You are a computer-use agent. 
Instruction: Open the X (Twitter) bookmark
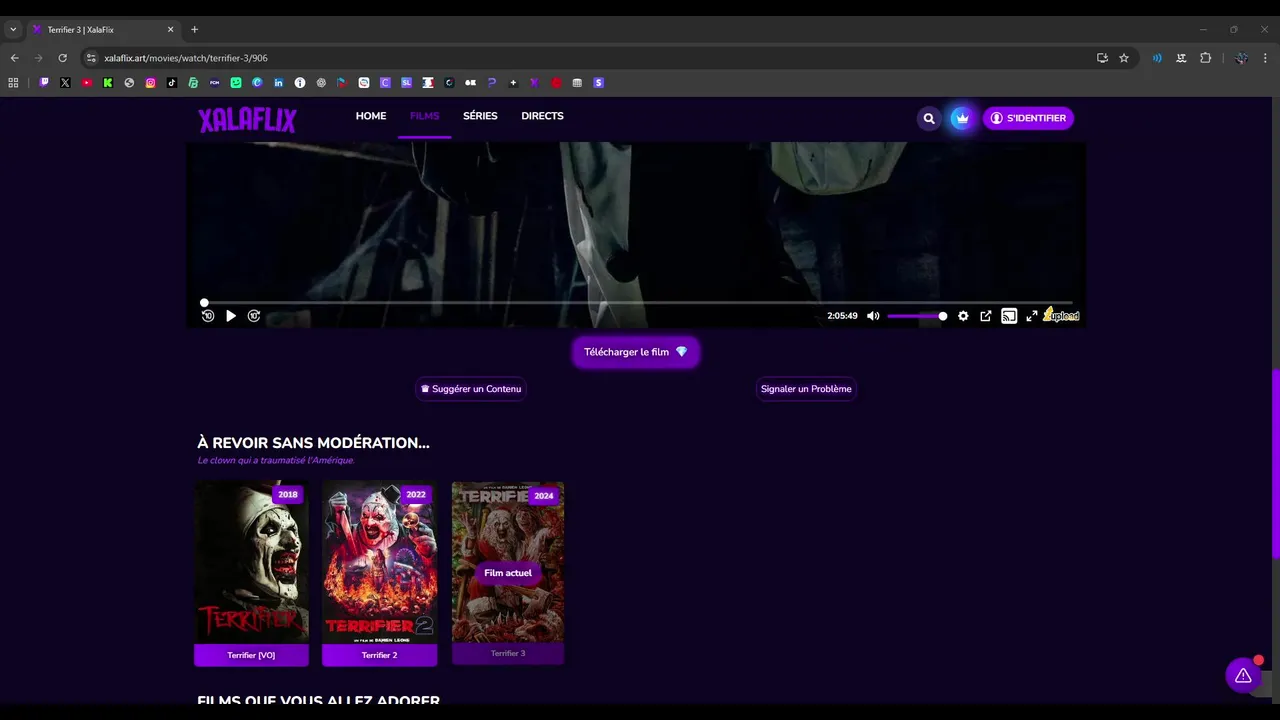pos(65,83)
